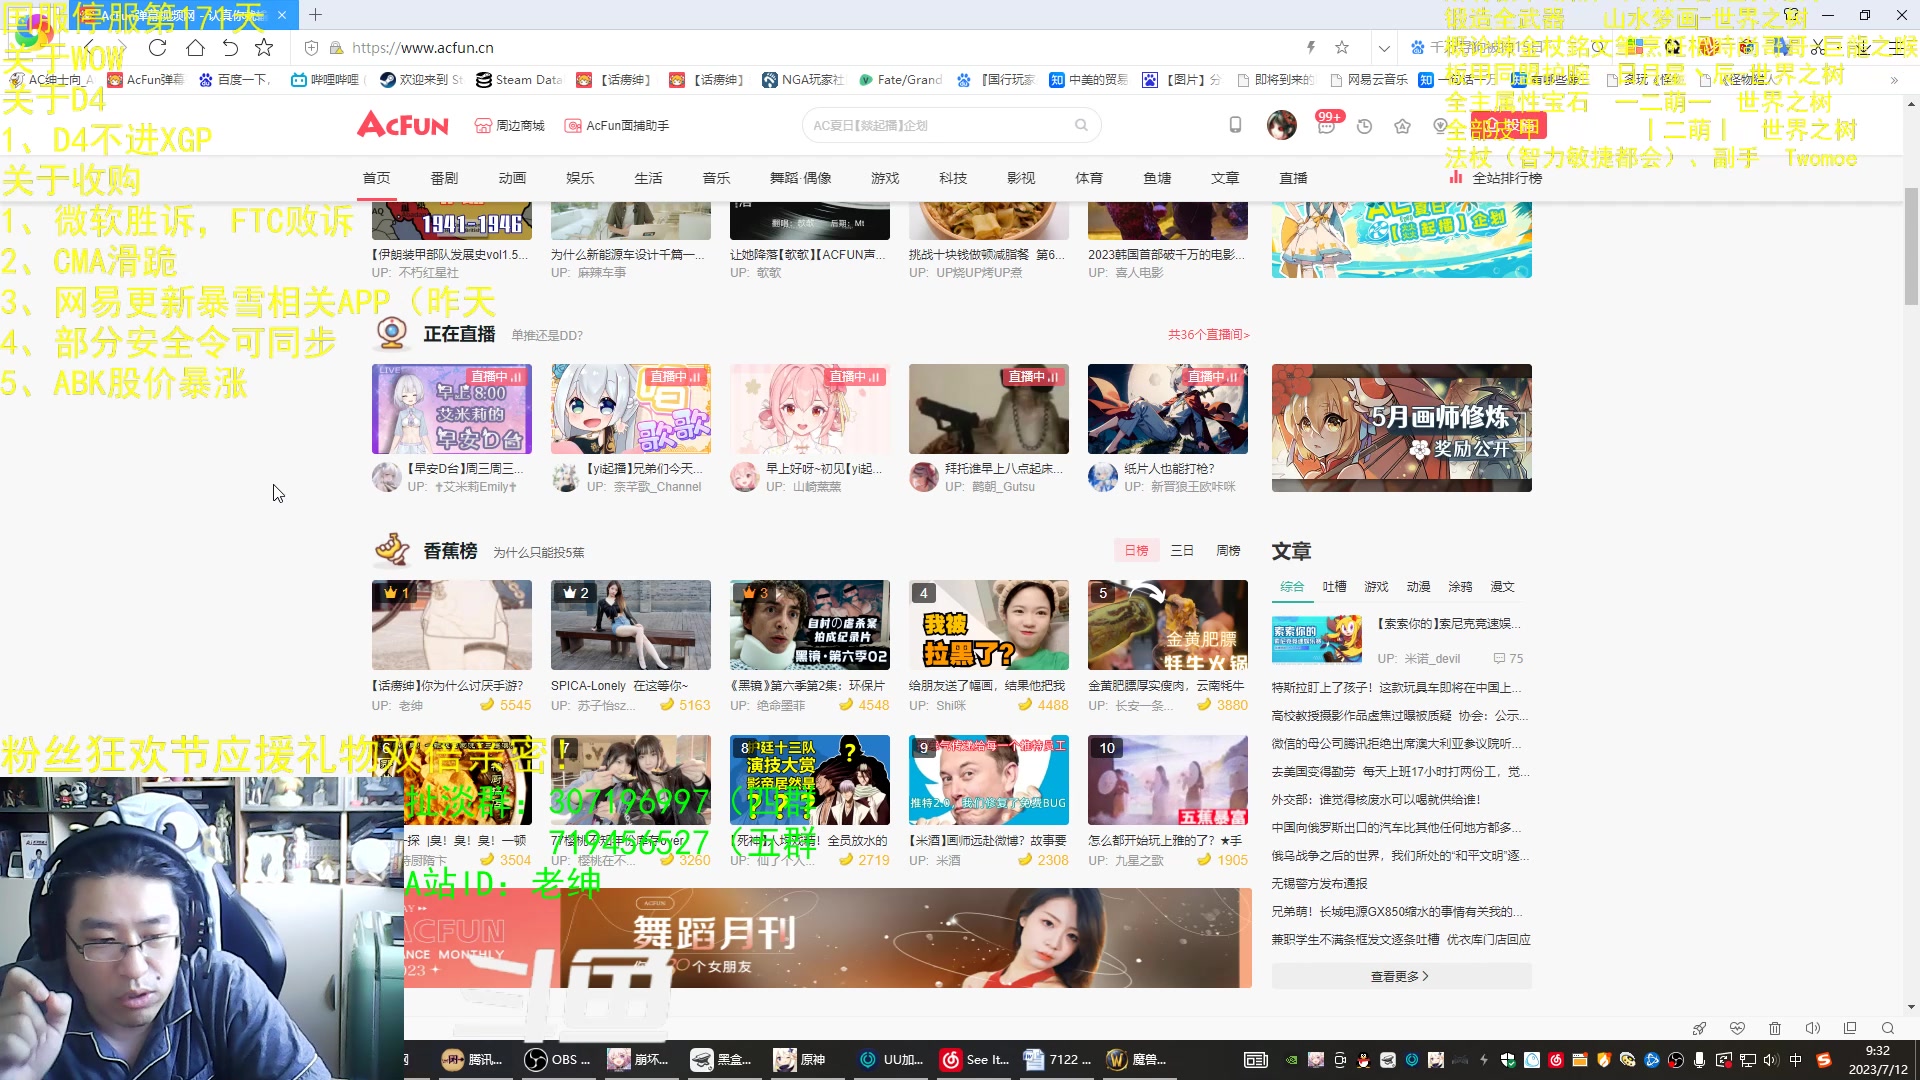
Task: Open rank 2 SPICA-Lonely video thumbnail
Action: (630, 625)
